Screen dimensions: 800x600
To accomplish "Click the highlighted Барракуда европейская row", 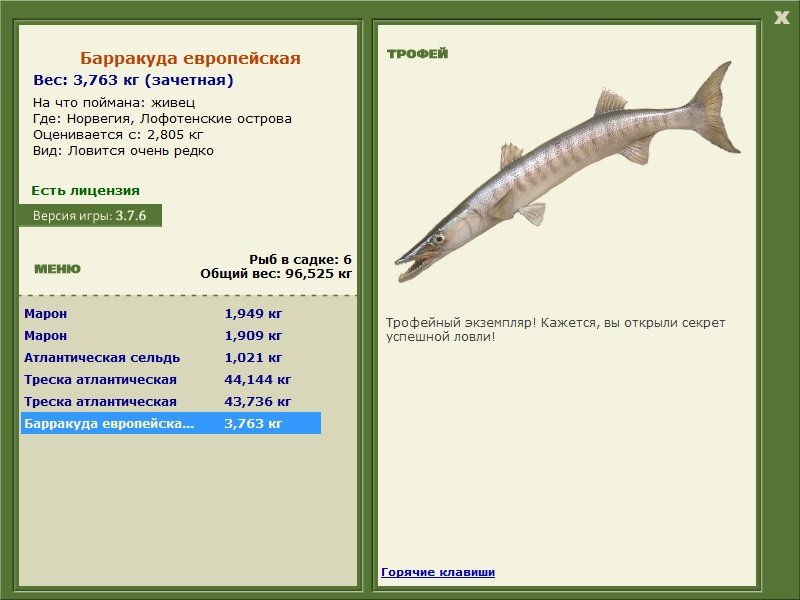I will click(170, 423).
